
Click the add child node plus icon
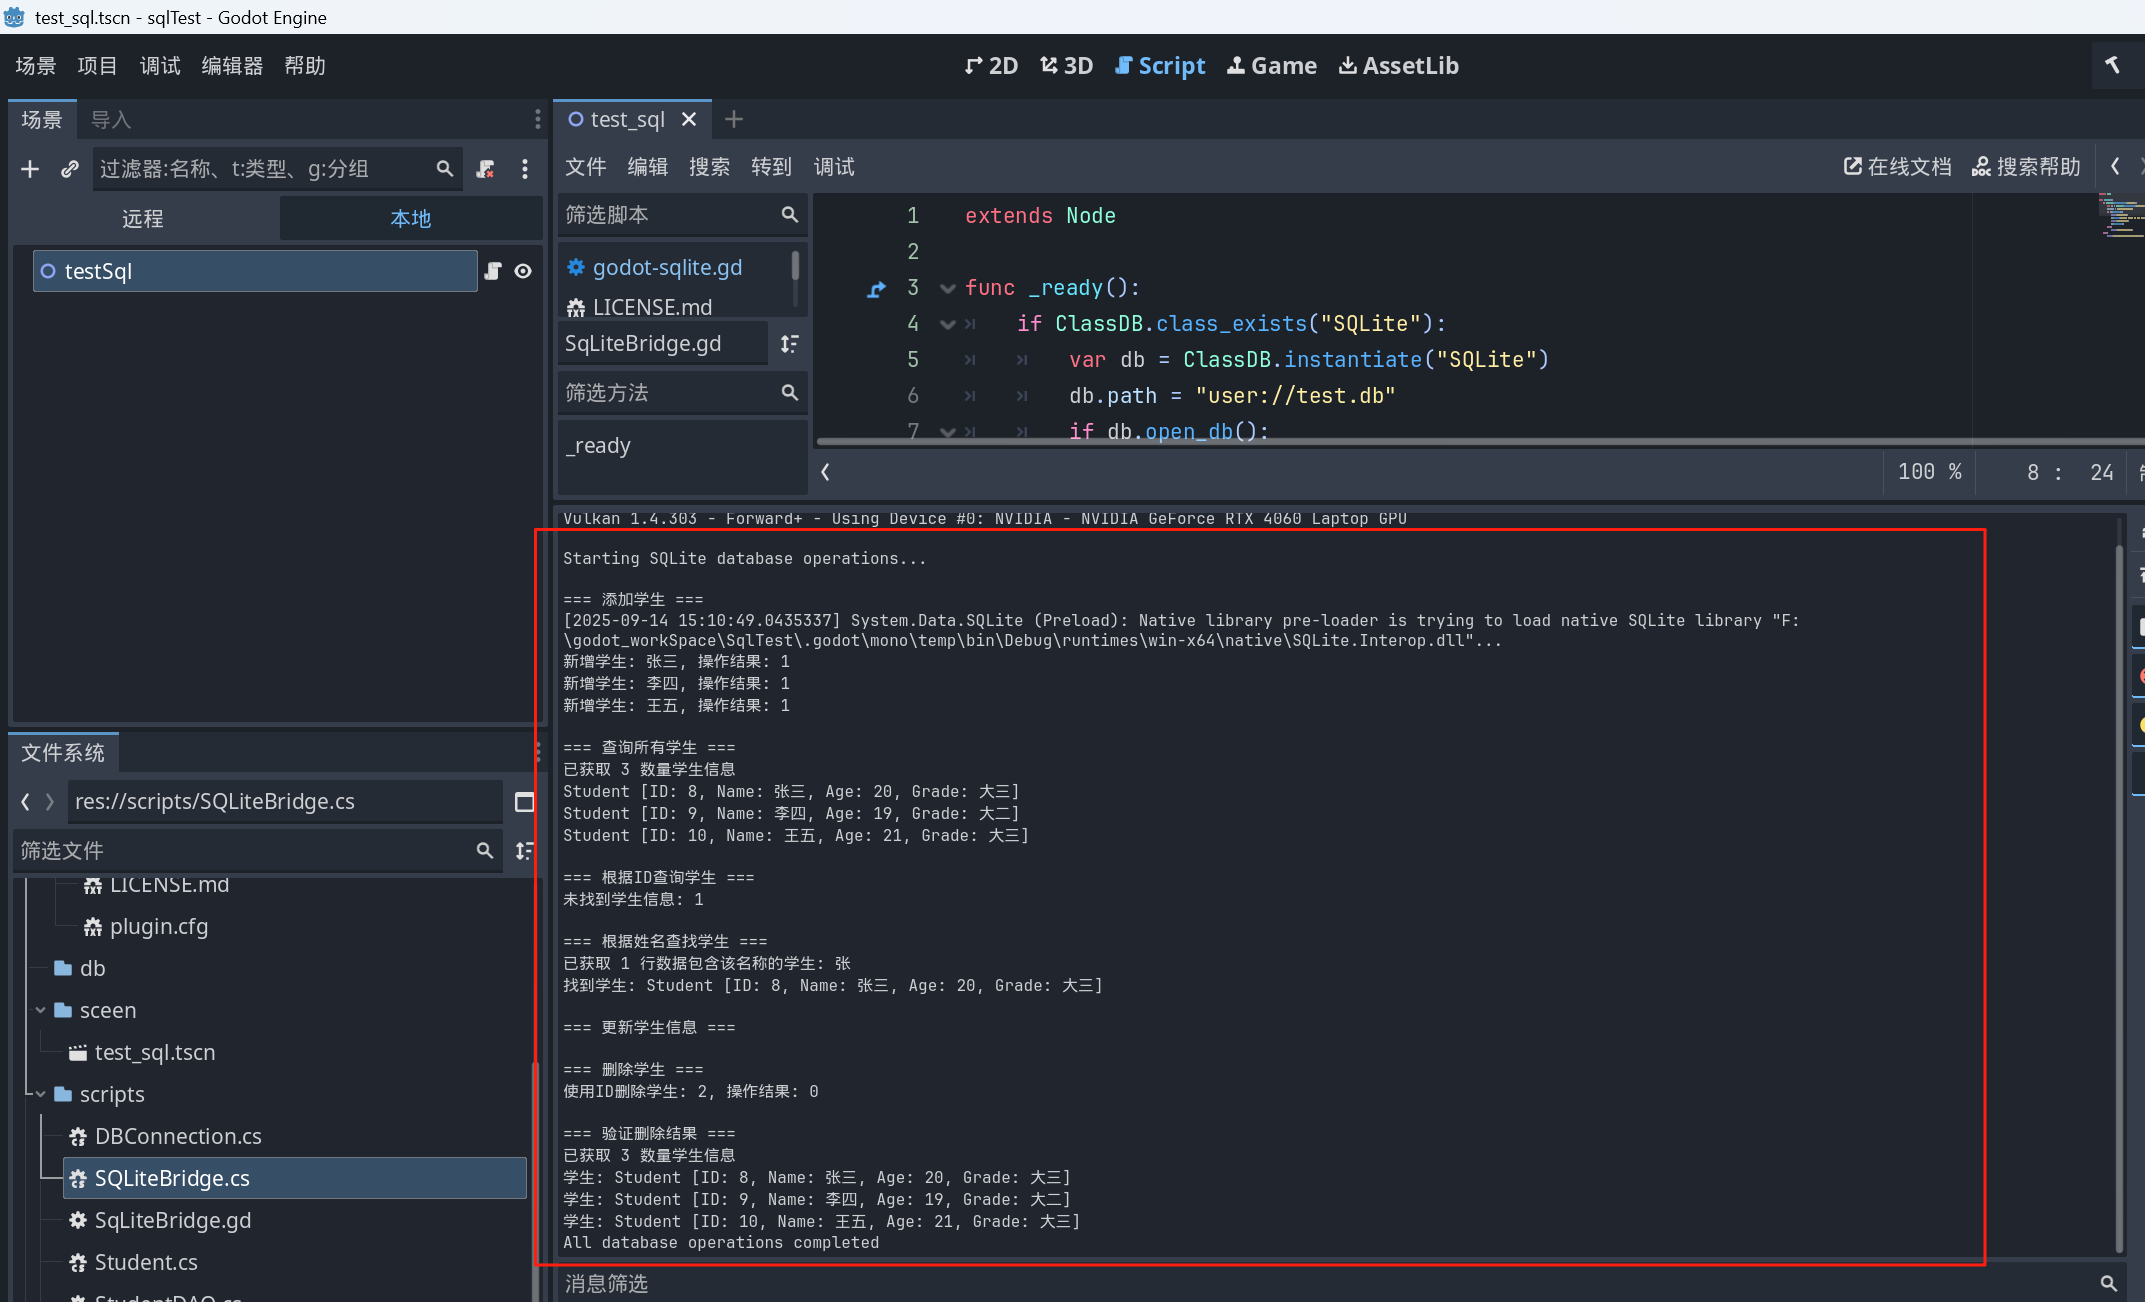point(30,169)
